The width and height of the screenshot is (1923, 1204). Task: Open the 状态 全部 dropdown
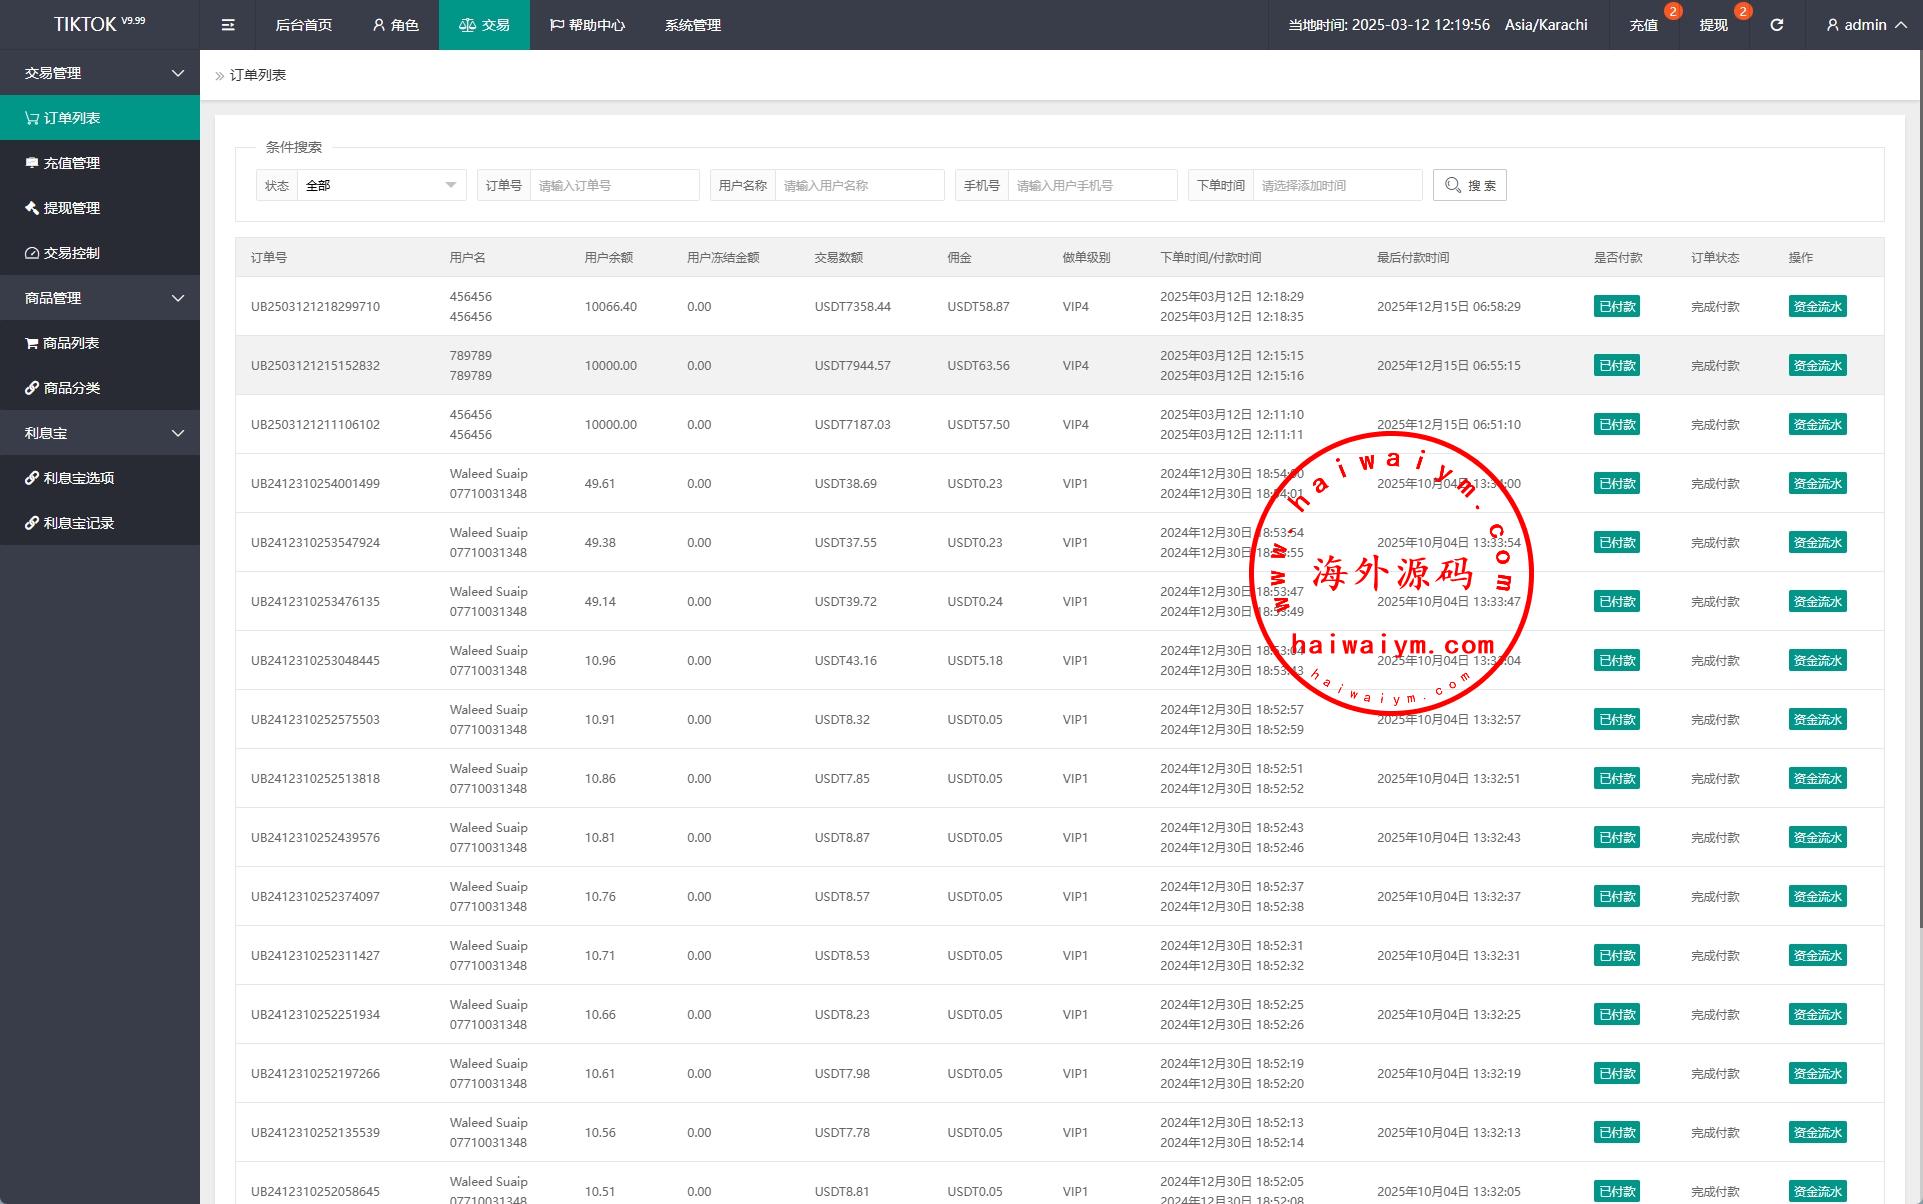tap(380, 185)
